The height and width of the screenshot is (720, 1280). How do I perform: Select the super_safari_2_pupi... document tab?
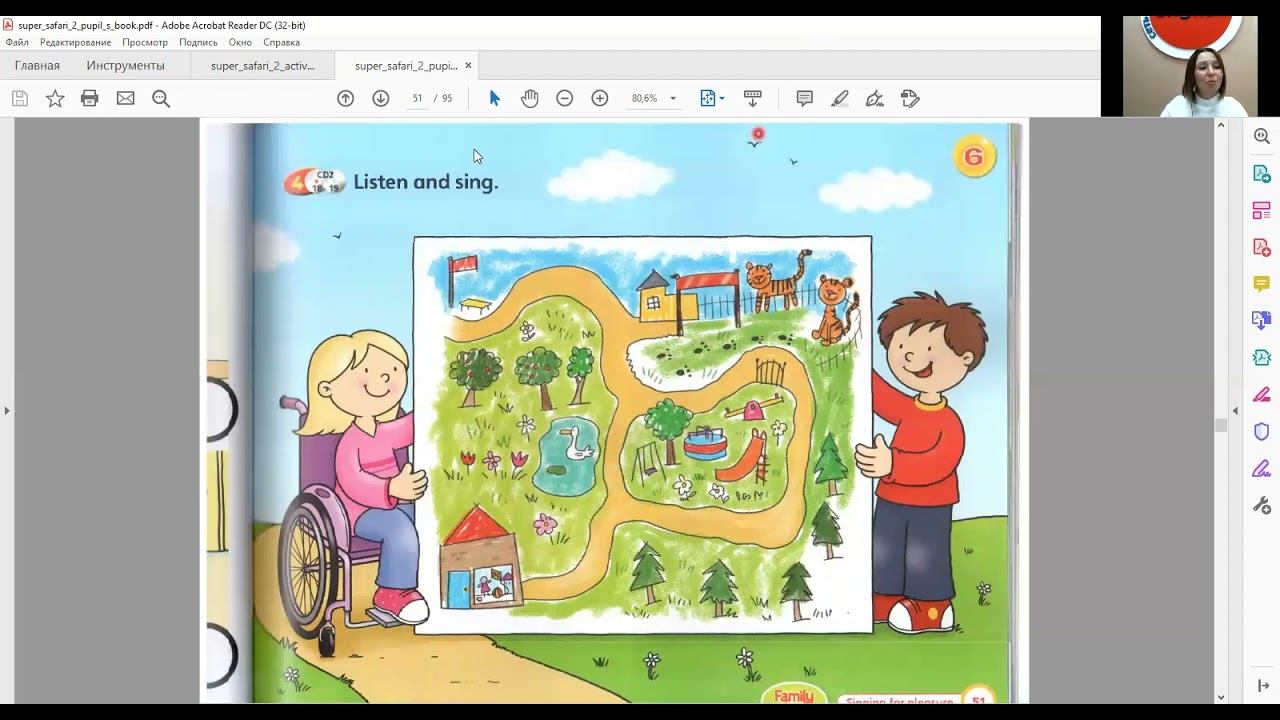(406, 65)
